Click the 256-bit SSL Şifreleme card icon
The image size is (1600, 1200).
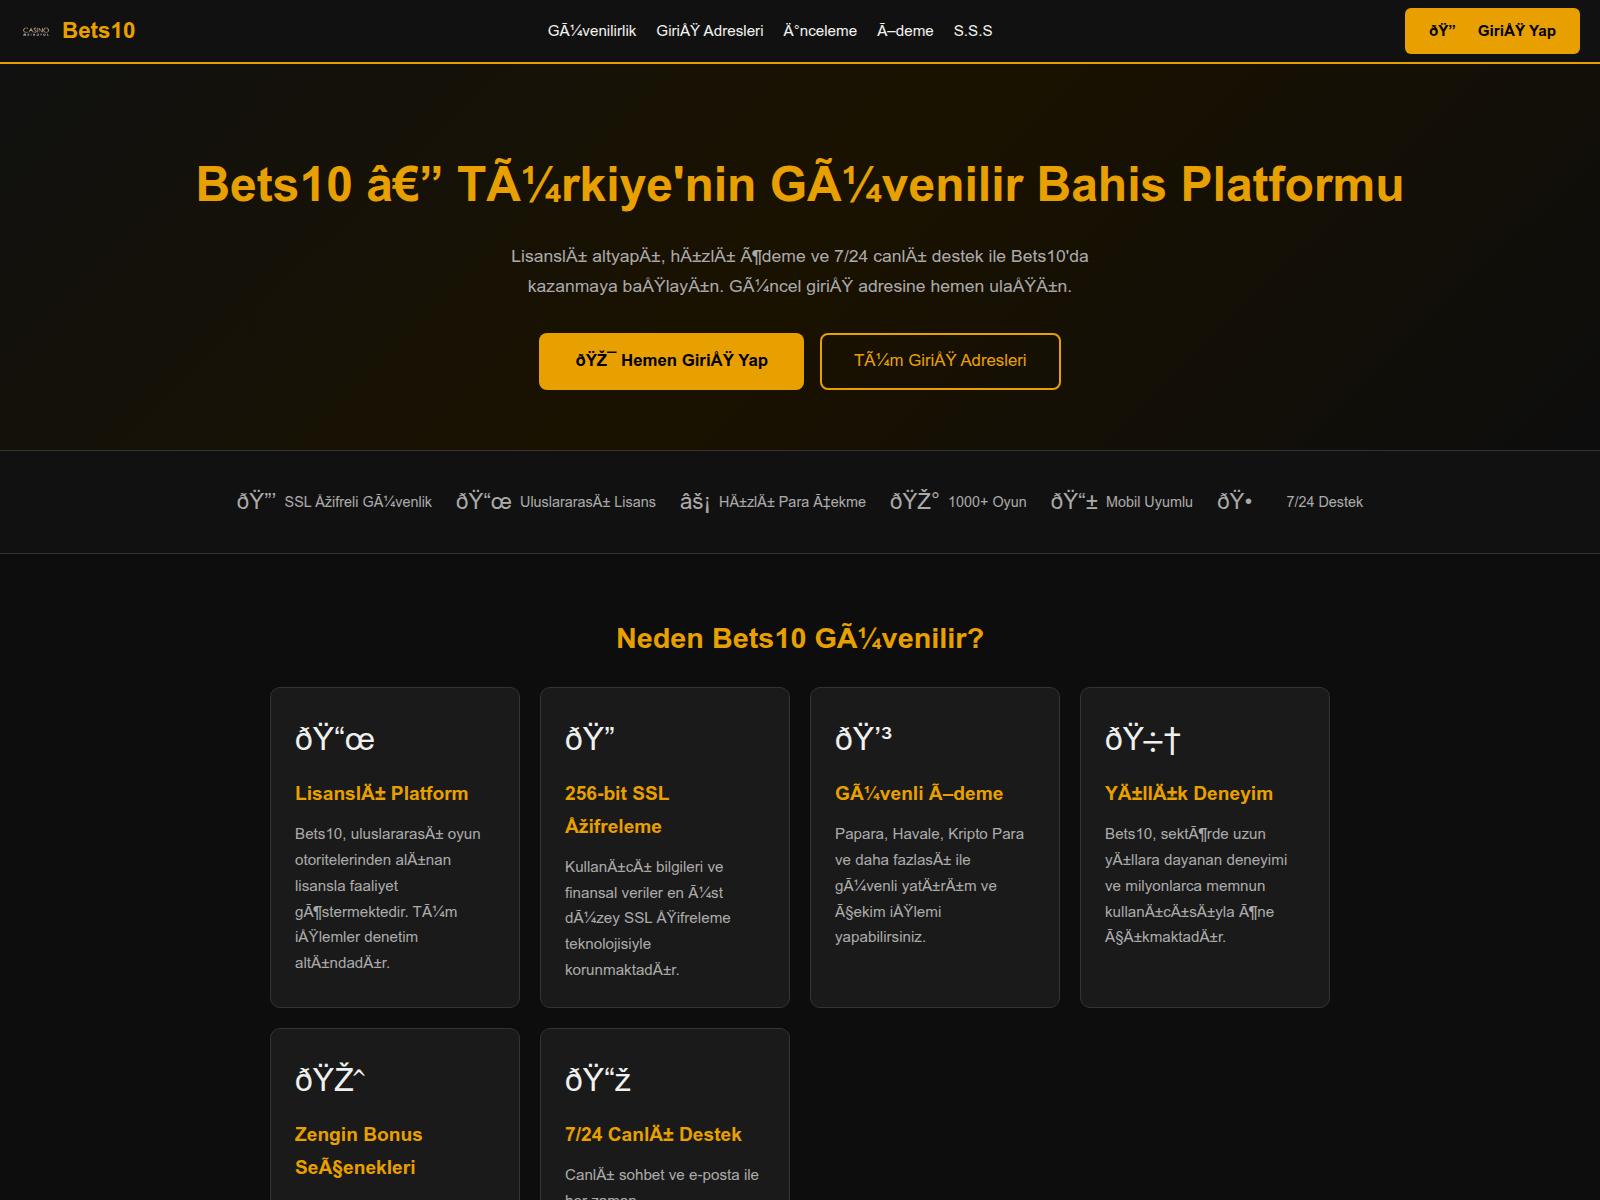[x=590, y=739]
